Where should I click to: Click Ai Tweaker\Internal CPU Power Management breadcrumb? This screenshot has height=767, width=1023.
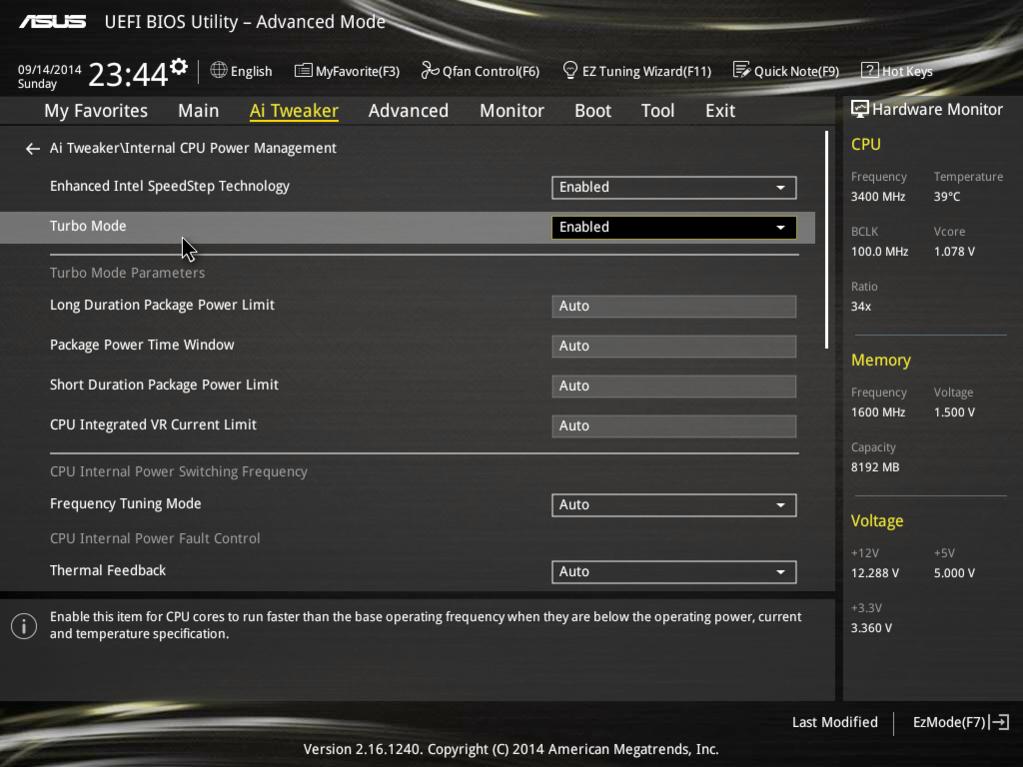coord(193,148)
